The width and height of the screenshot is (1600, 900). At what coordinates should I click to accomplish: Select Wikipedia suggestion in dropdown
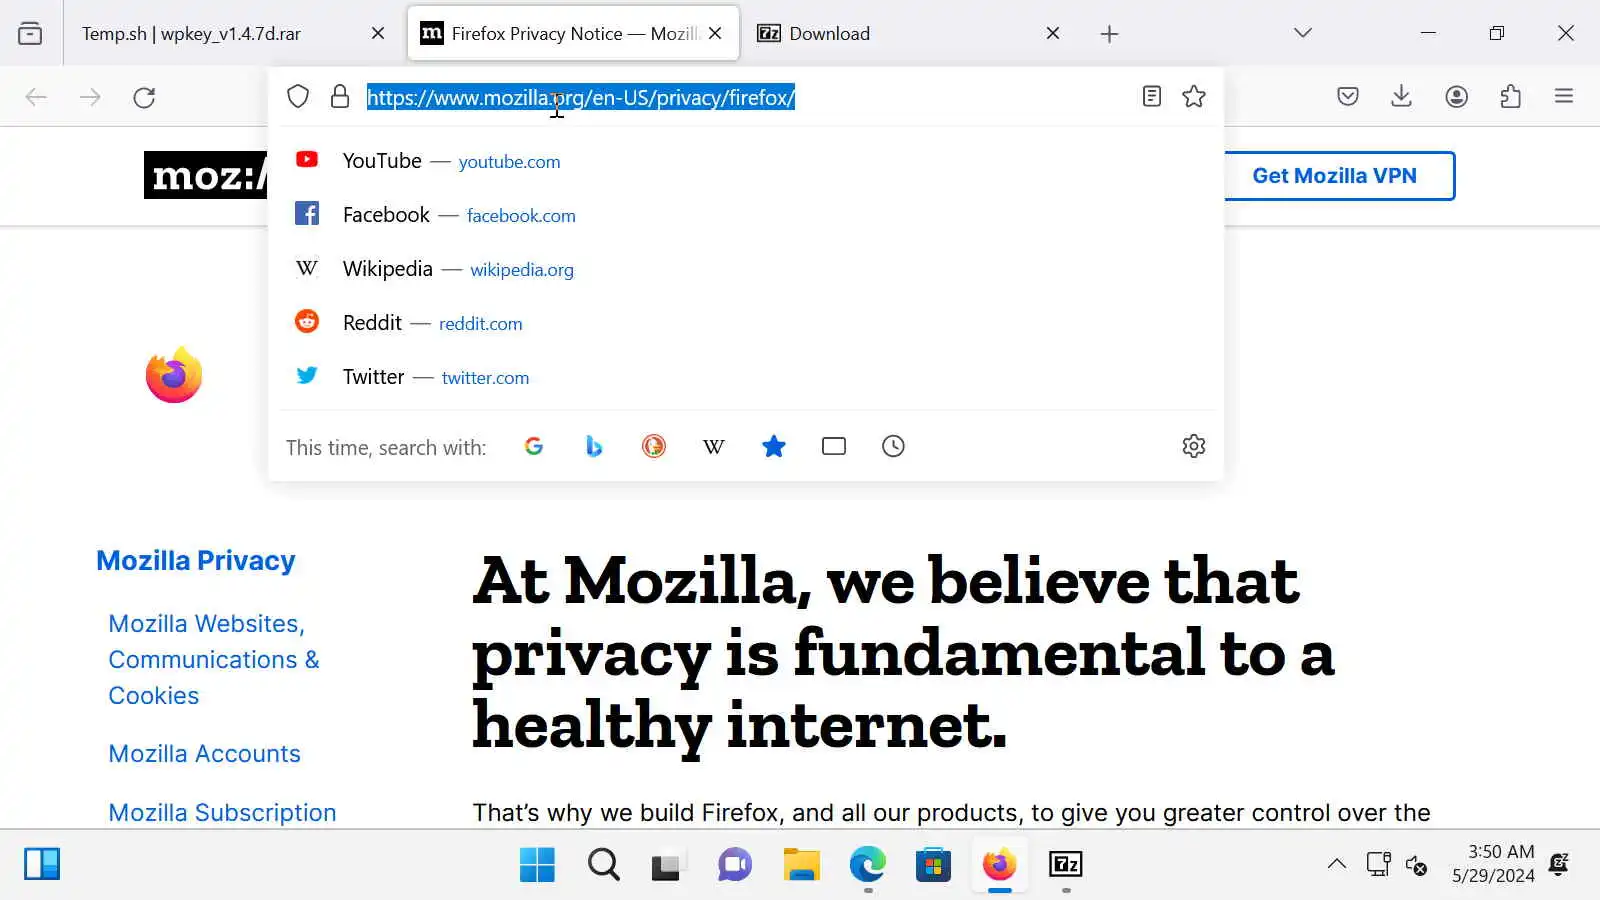(746, 269)
